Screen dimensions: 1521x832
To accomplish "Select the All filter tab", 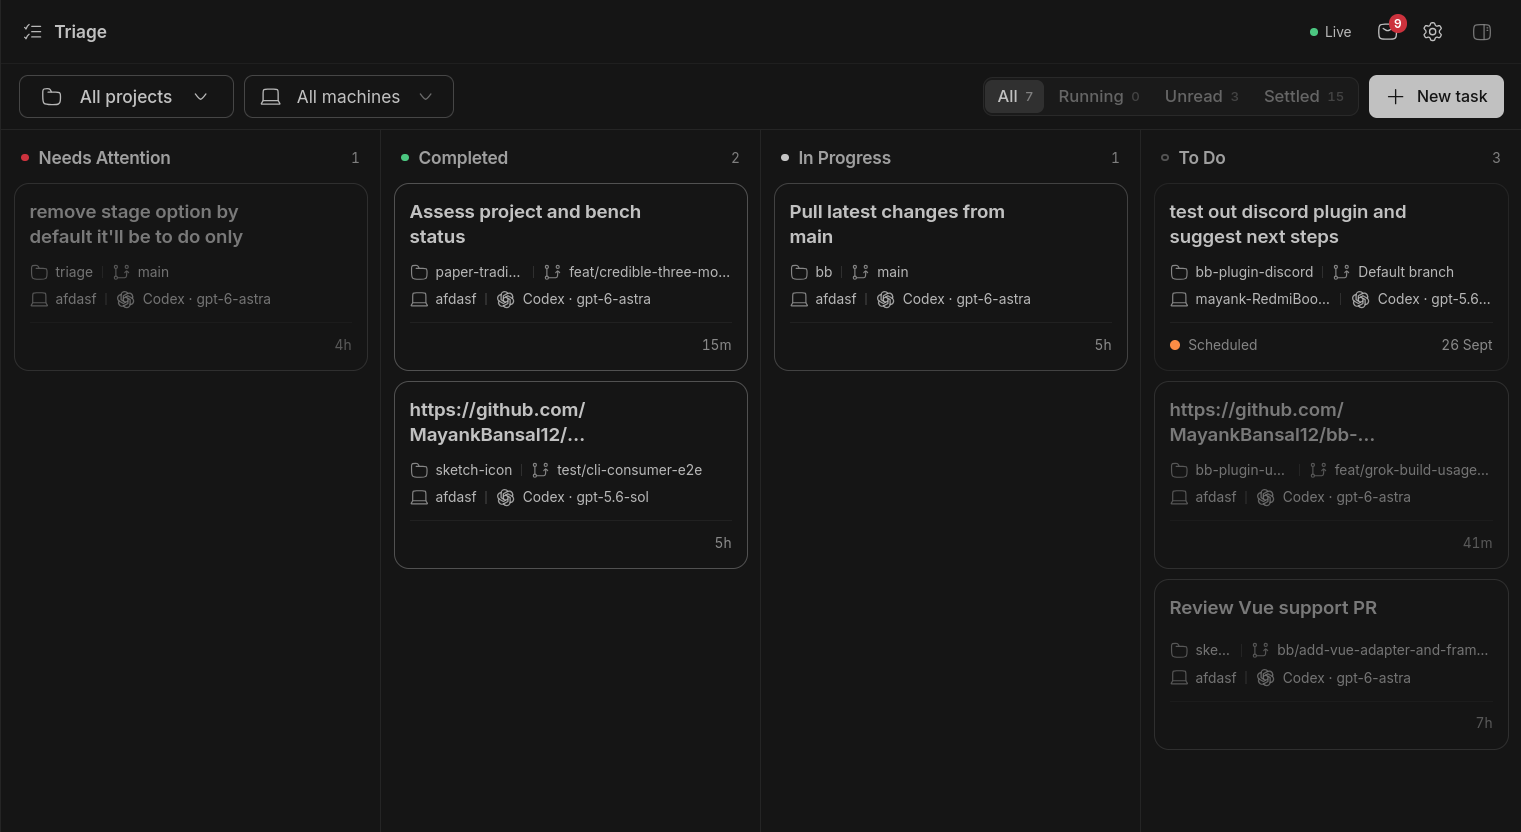I will [1015, 97].
